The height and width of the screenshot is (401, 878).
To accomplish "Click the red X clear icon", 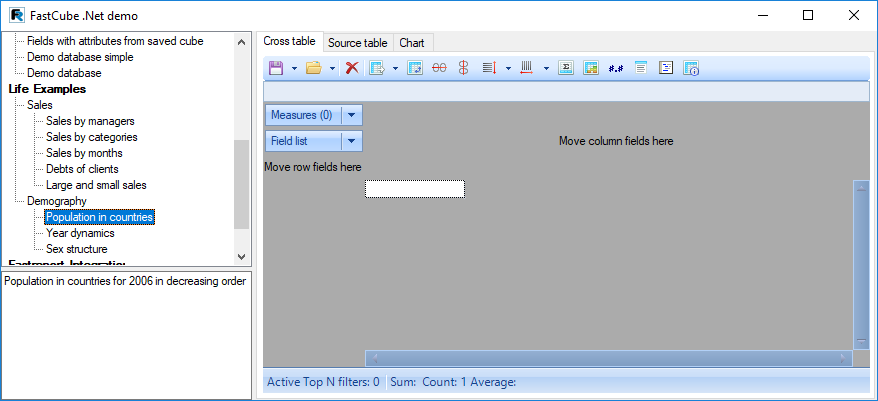I will (x=352, y=68).
